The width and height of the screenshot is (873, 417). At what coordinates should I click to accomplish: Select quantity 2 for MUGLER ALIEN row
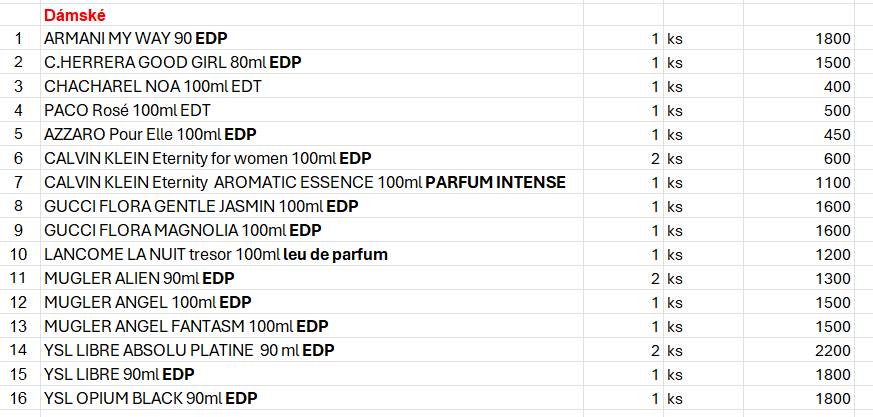pyautogui.click(x=623, y=277)
